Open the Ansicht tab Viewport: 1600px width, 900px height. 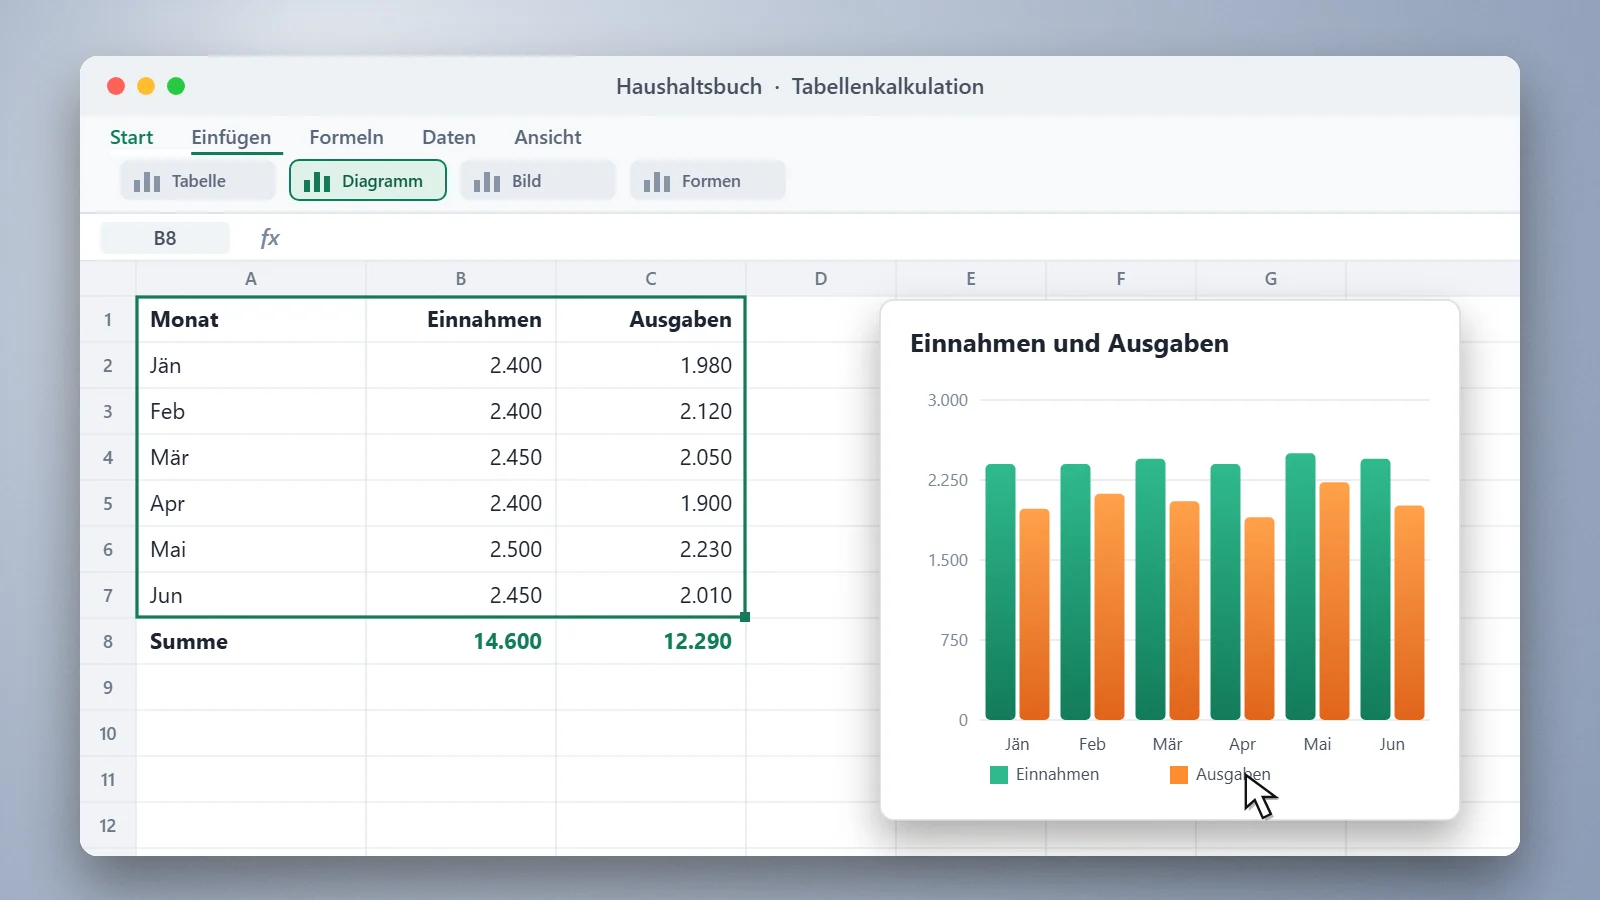click(x=548, y=137)
